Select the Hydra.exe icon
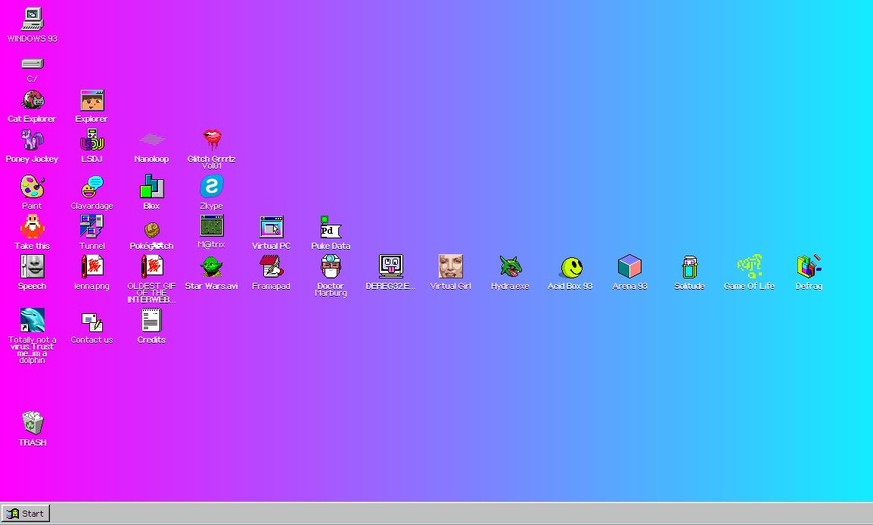This screenshot has width=873, height=525. pyautogui.click(x=510, y=267)
